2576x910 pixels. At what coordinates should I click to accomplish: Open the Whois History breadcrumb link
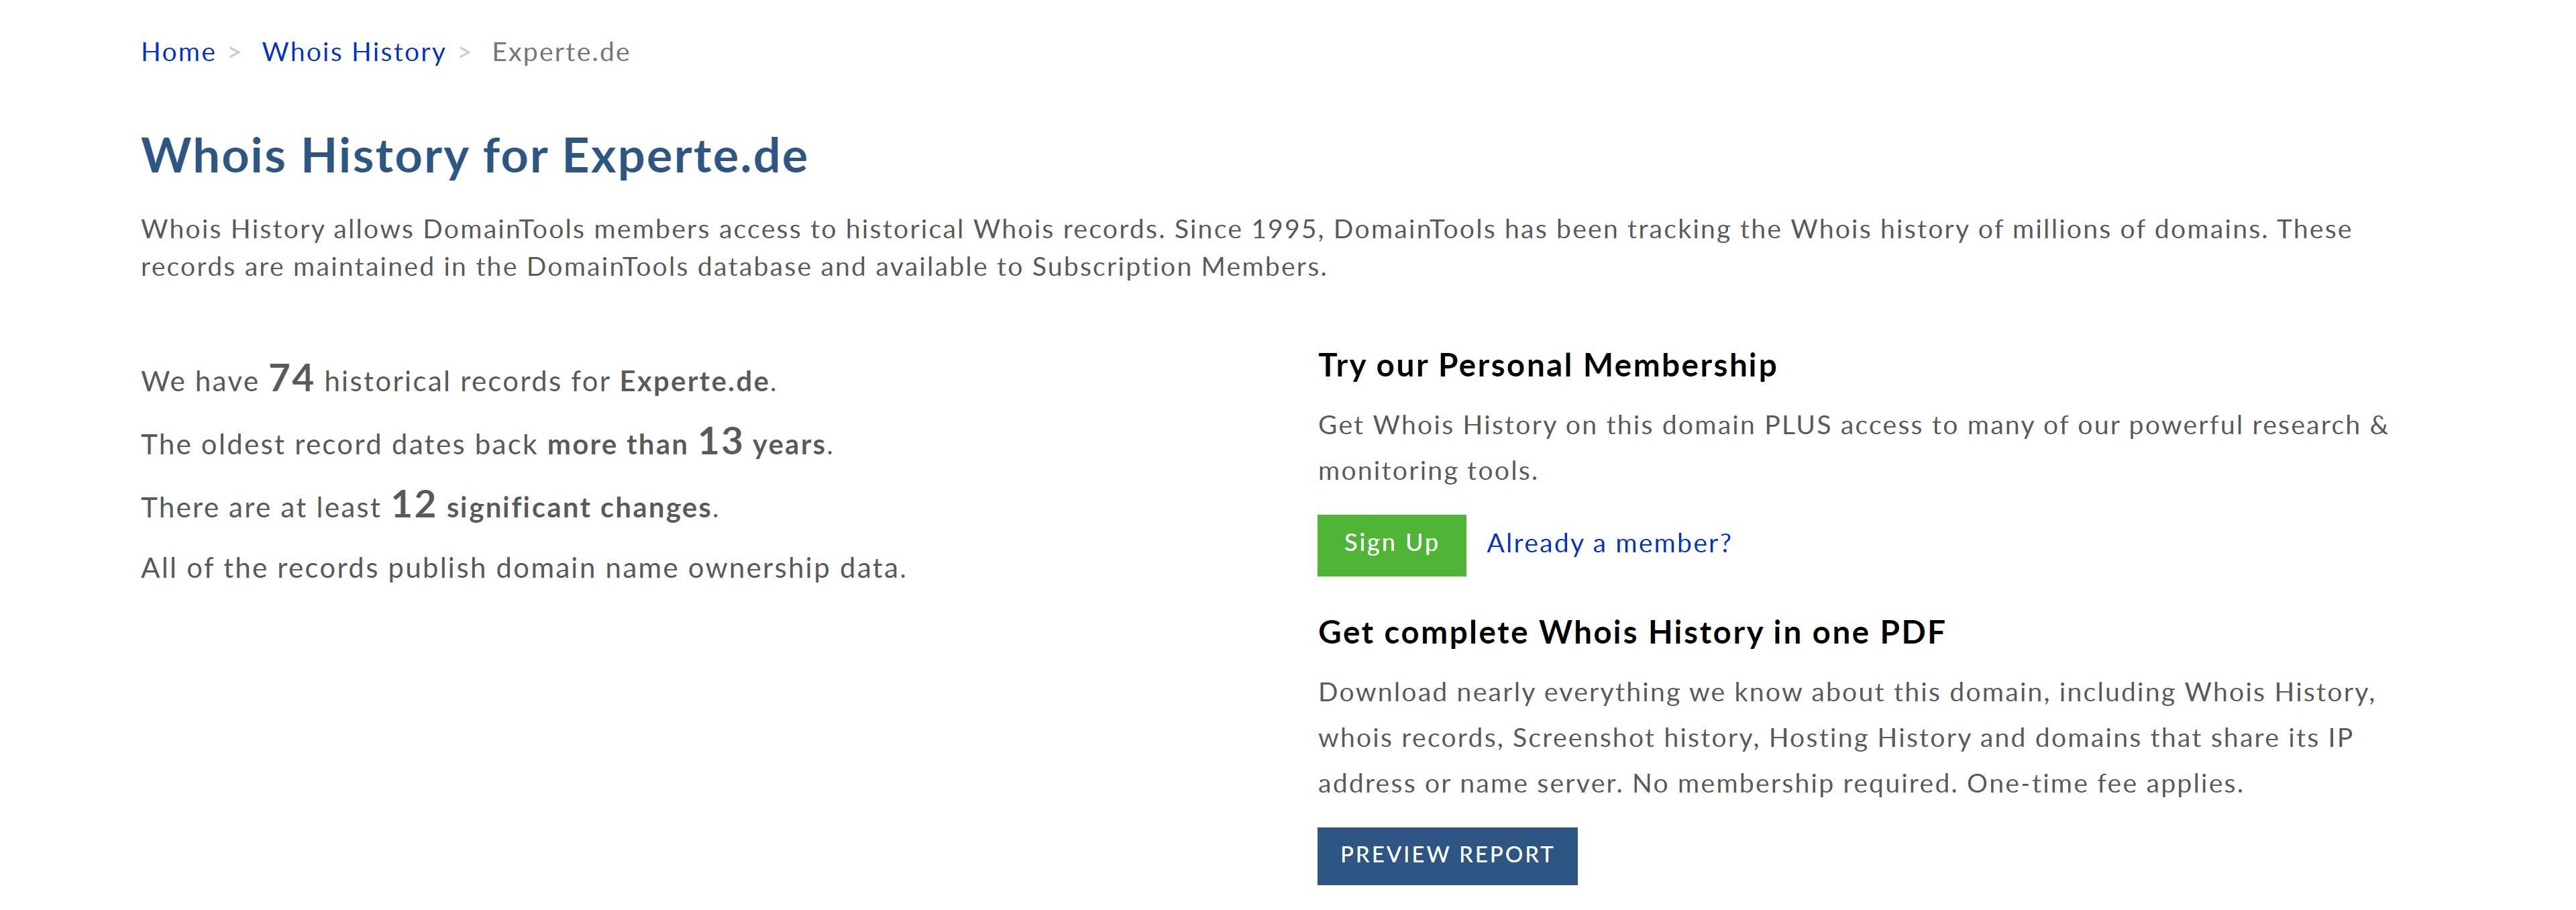(353, 52)
